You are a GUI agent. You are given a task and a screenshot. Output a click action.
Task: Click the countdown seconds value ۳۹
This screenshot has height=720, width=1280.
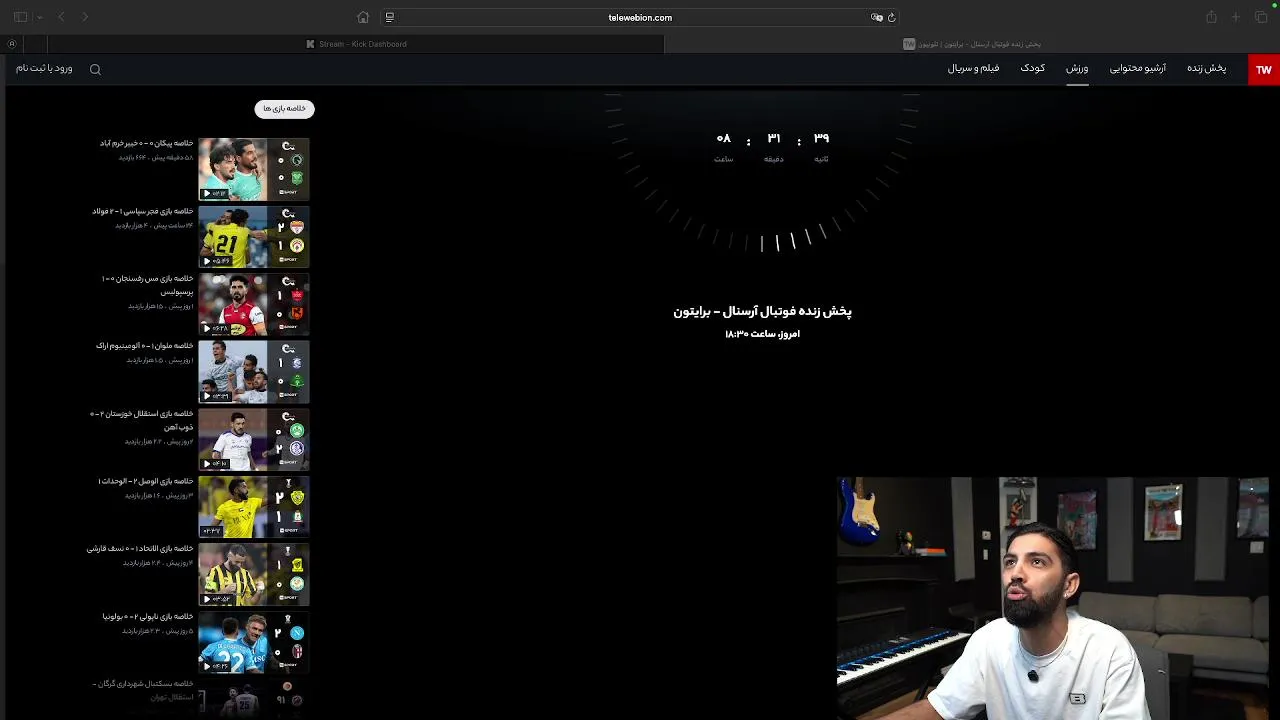click(x=821, y=138)
